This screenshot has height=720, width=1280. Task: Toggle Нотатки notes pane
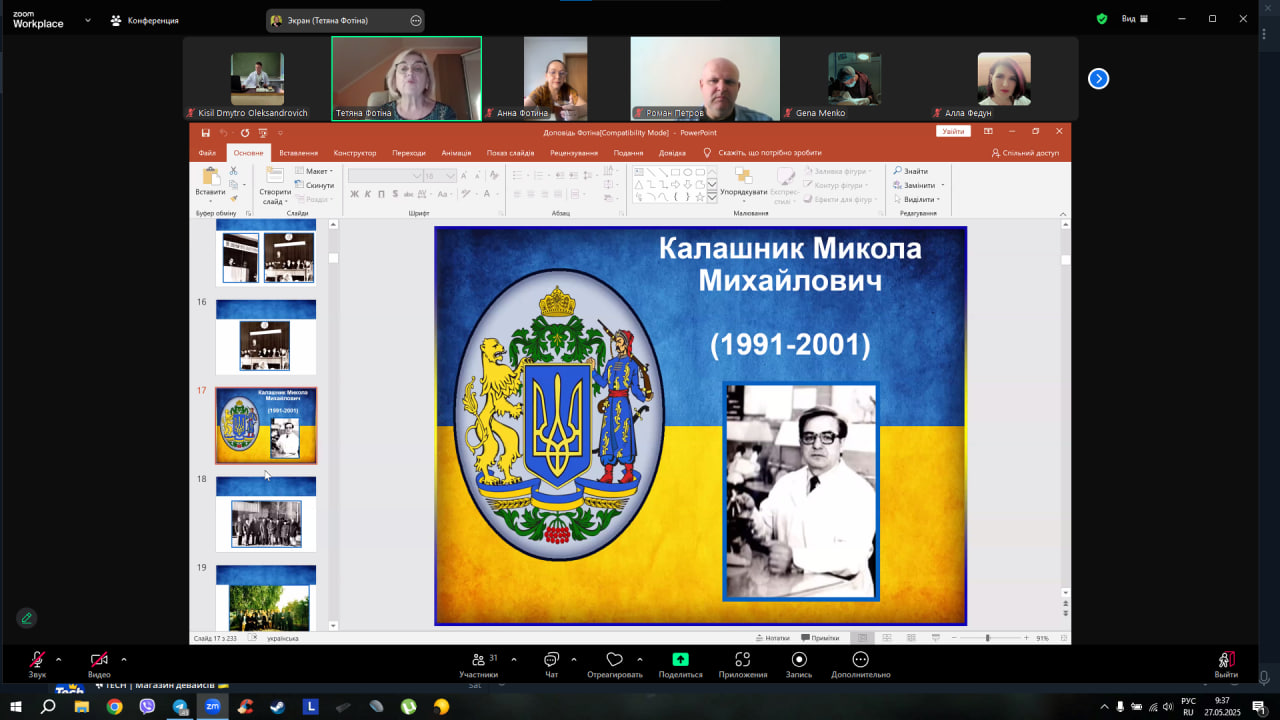(x=772, y=638)
